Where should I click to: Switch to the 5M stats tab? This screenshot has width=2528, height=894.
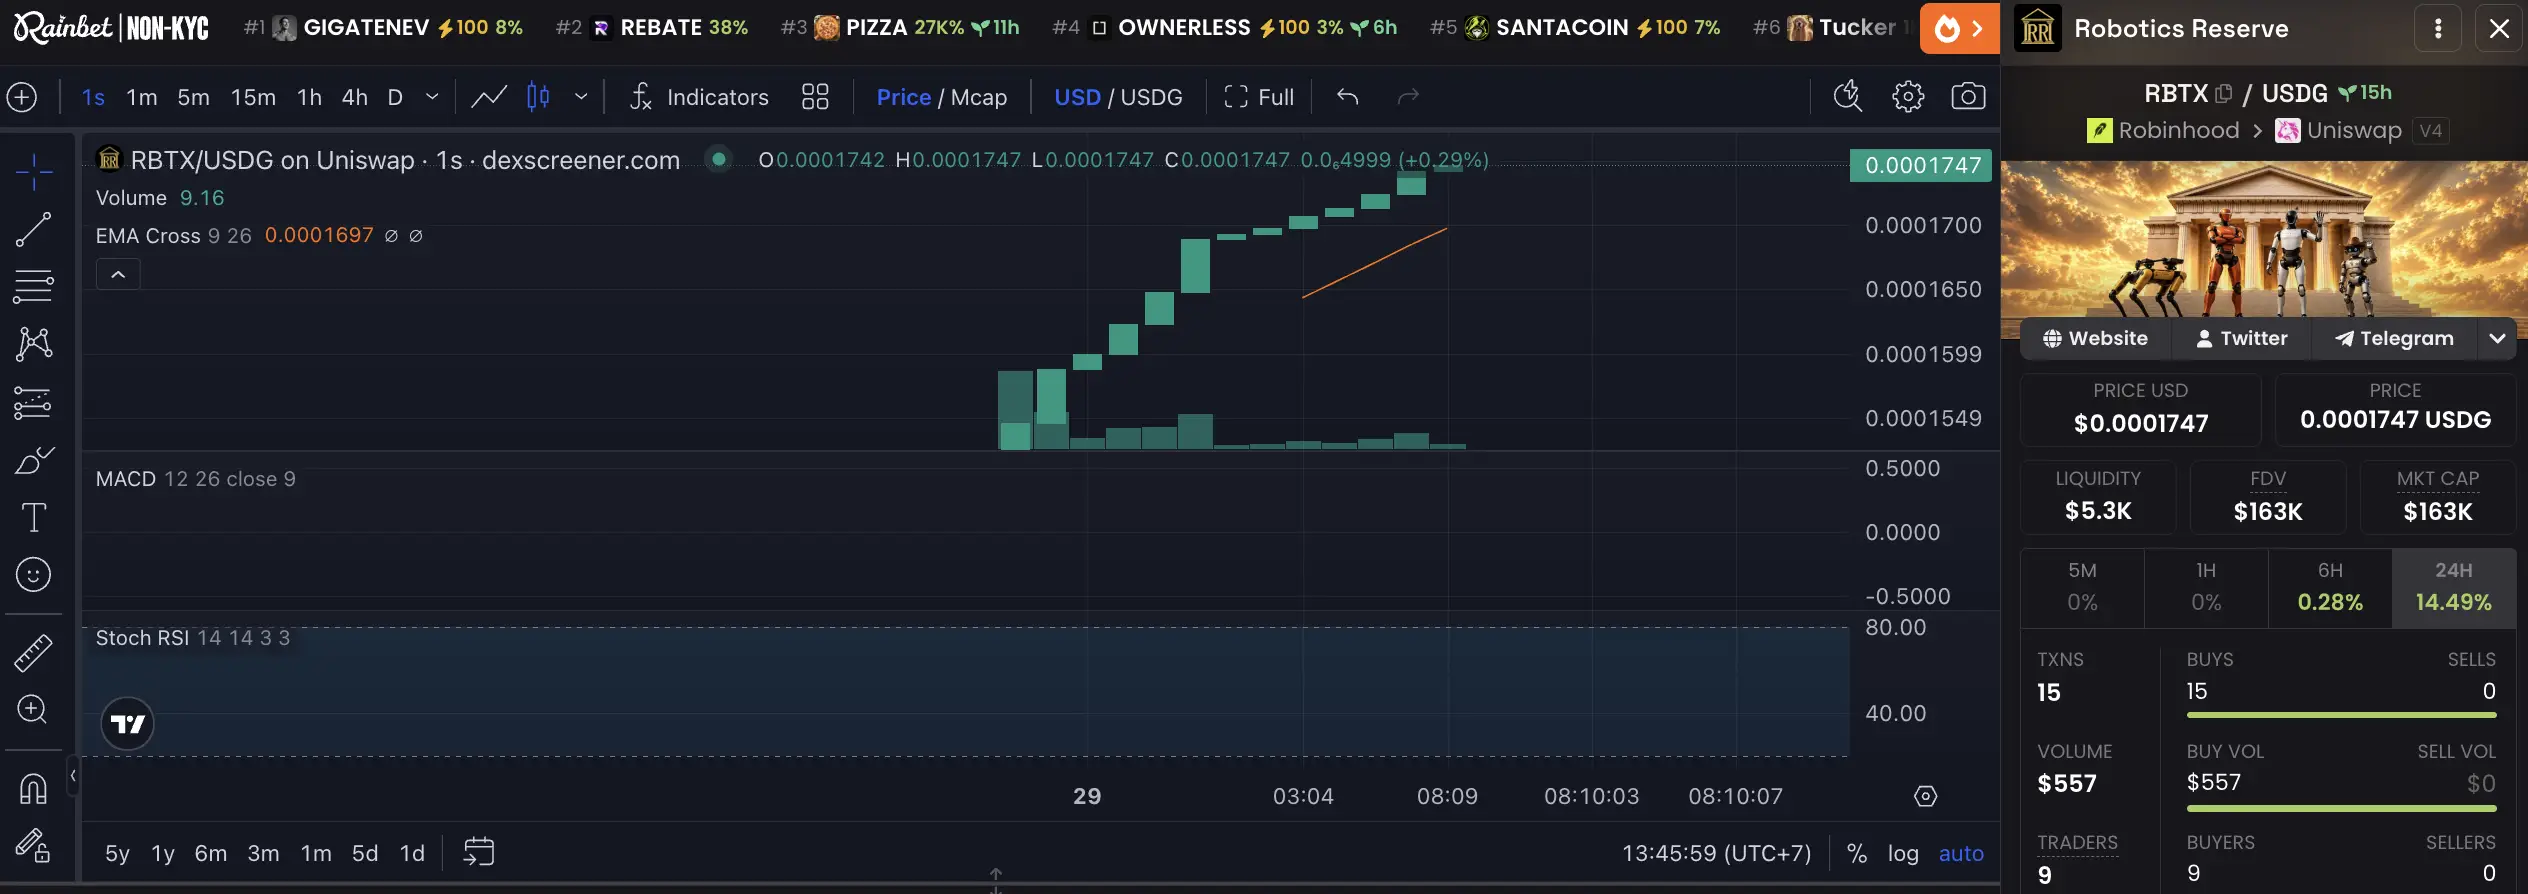coord(2082,587)
